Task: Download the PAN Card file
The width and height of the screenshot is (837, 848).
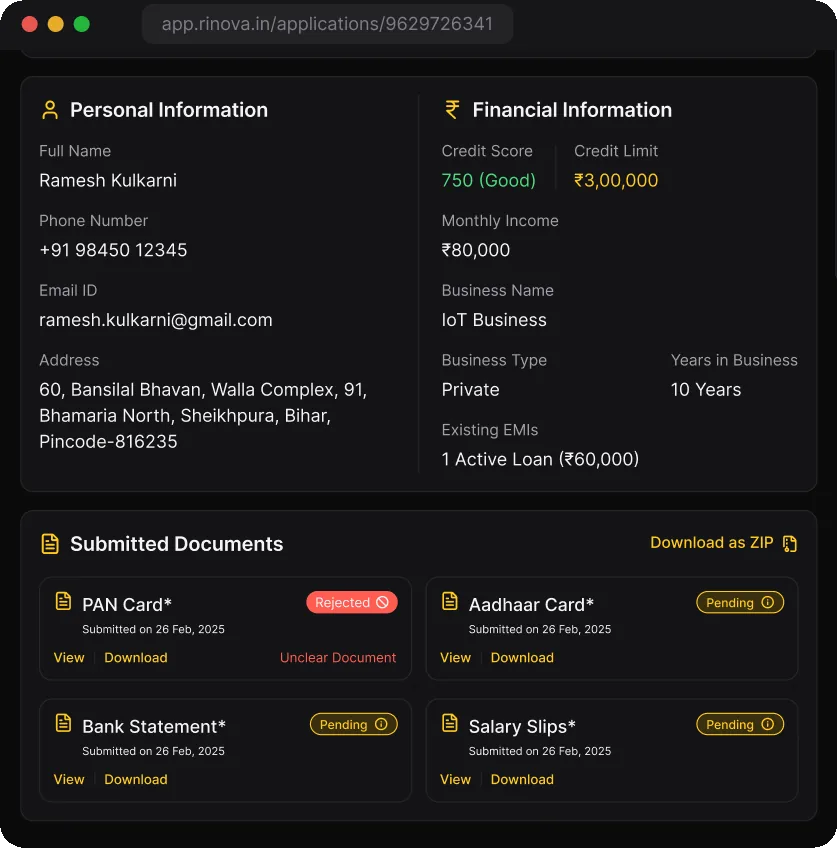Action: (x=136, y=658)
